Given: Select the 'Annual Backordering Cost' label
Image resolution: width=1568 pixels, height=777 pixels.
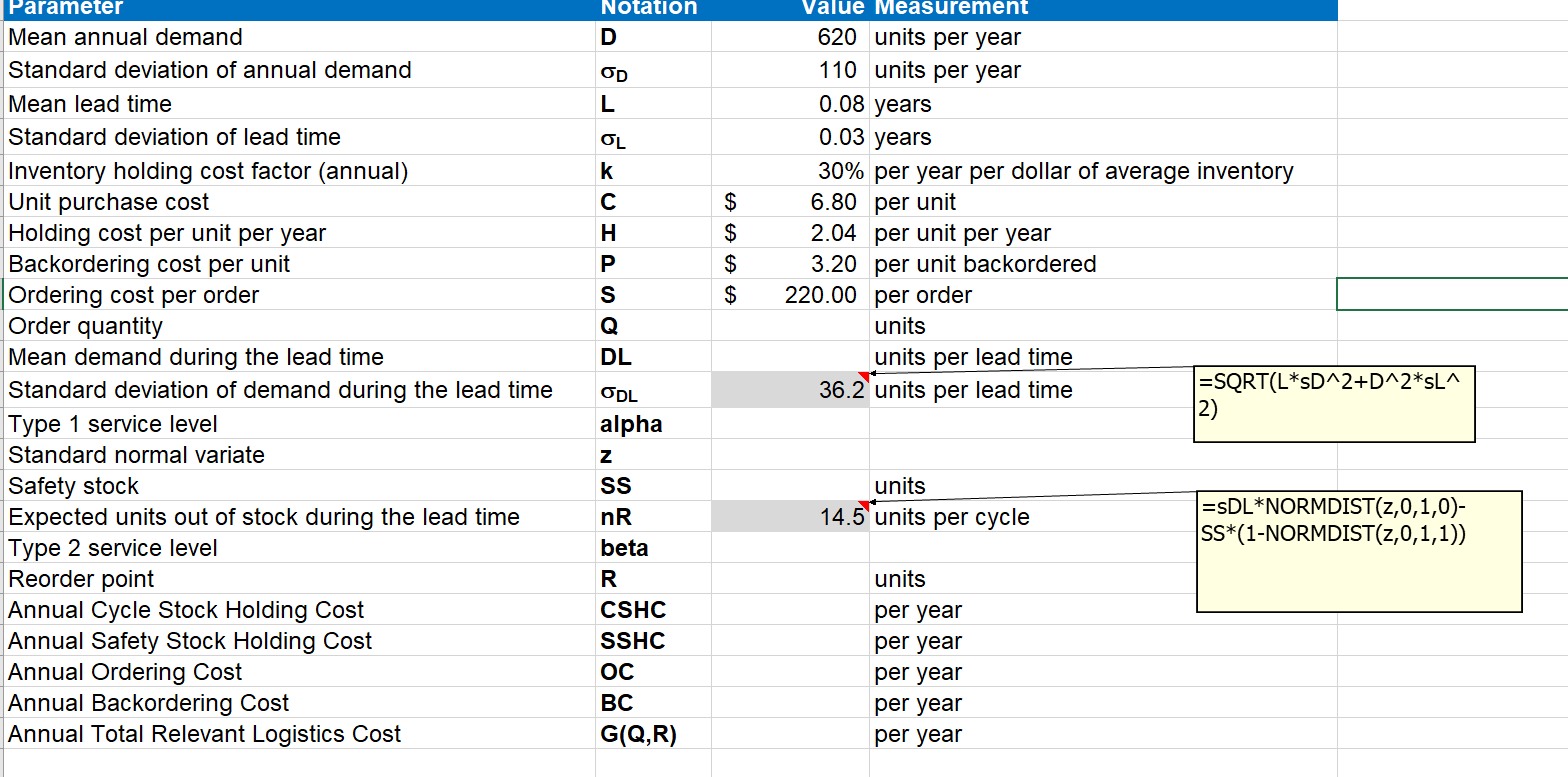Looking at the screenshot, I should click(149, 703).
